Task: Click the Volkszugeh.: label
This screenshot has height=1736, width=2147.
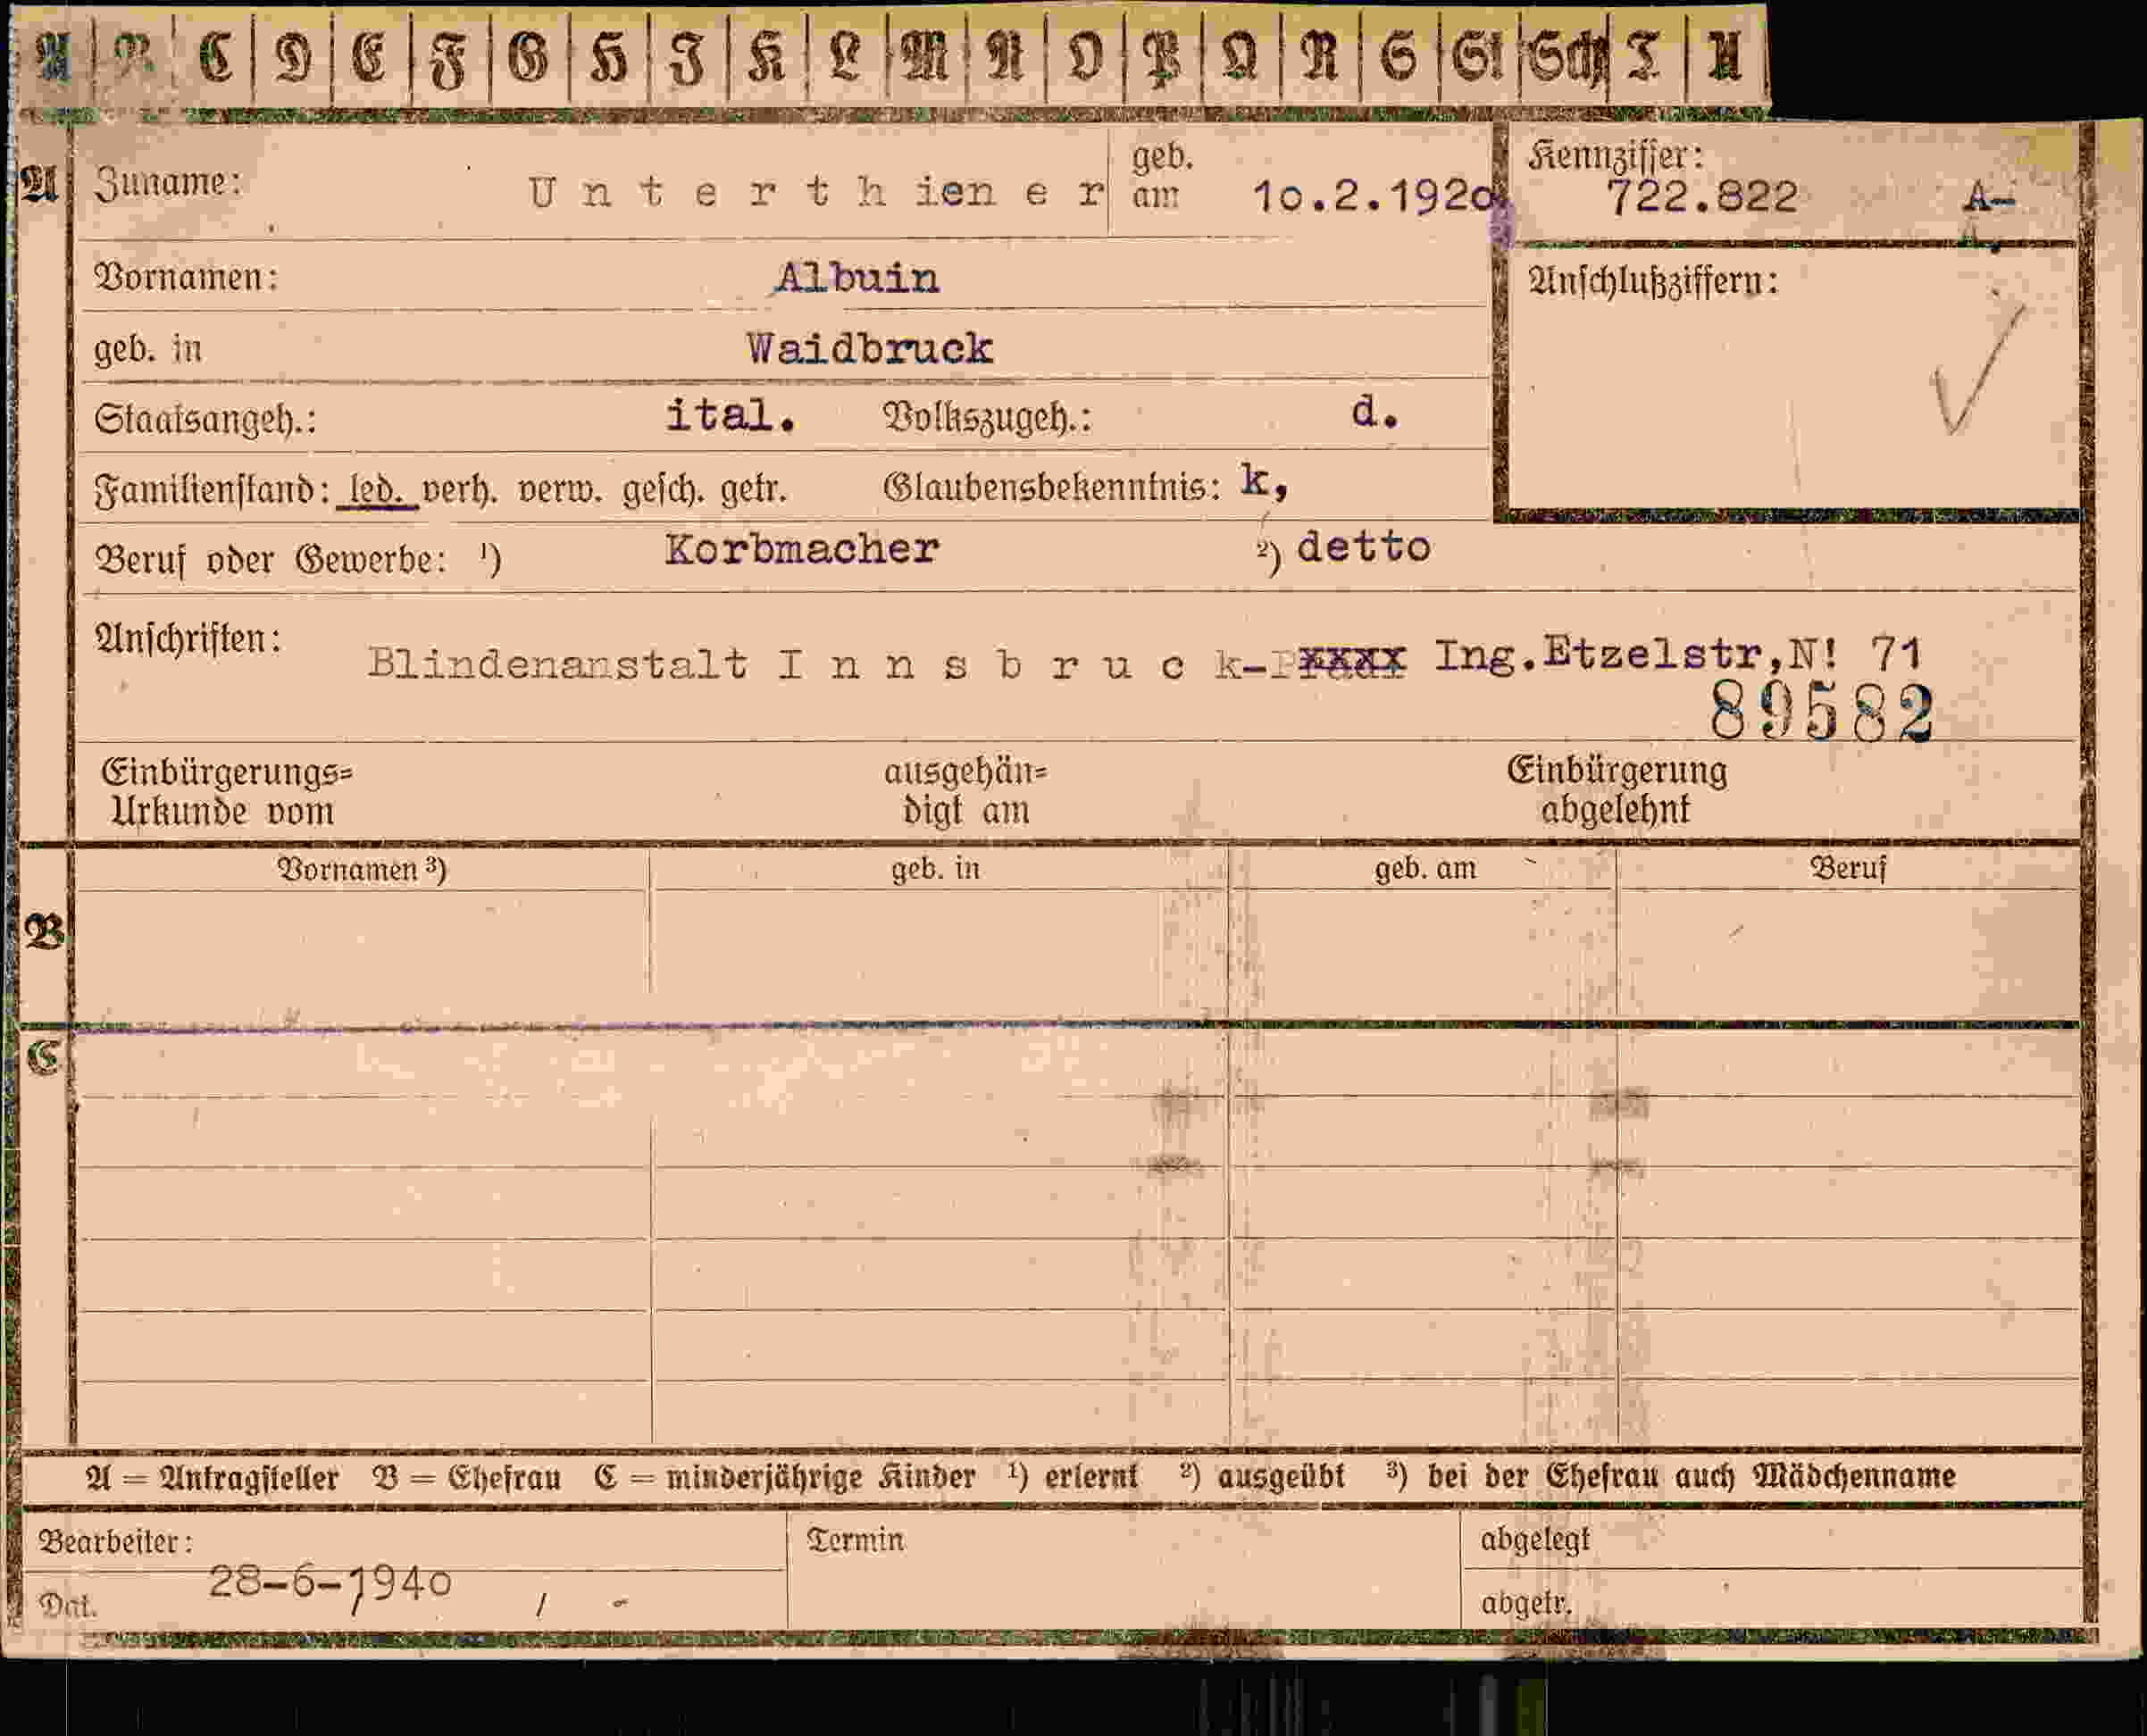Action: coord(987,417)
